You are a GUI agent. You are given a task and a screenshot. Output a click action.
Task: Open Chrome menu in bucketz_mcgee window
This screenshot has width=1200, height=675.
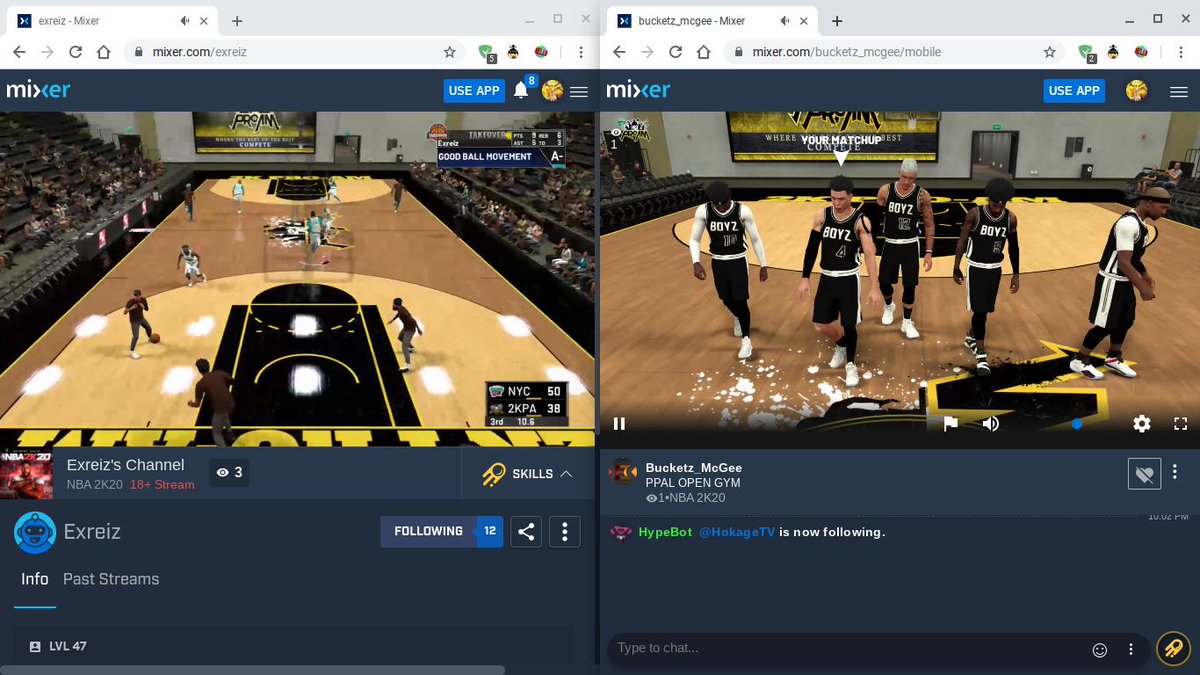[x=1180, y=52]
